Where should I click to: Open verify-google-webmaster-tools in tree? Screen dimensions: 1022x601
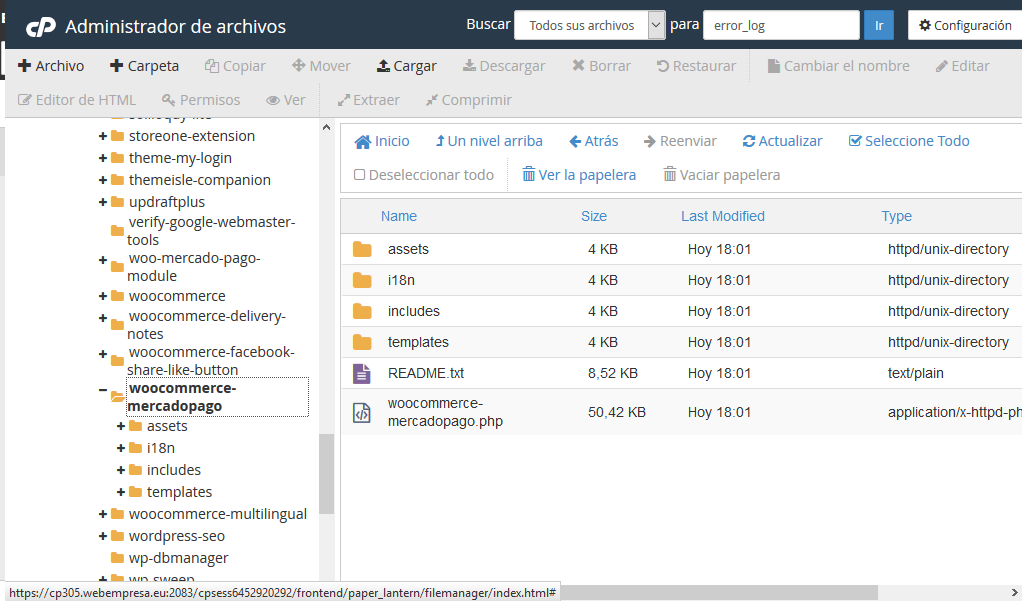coord(211,231)
